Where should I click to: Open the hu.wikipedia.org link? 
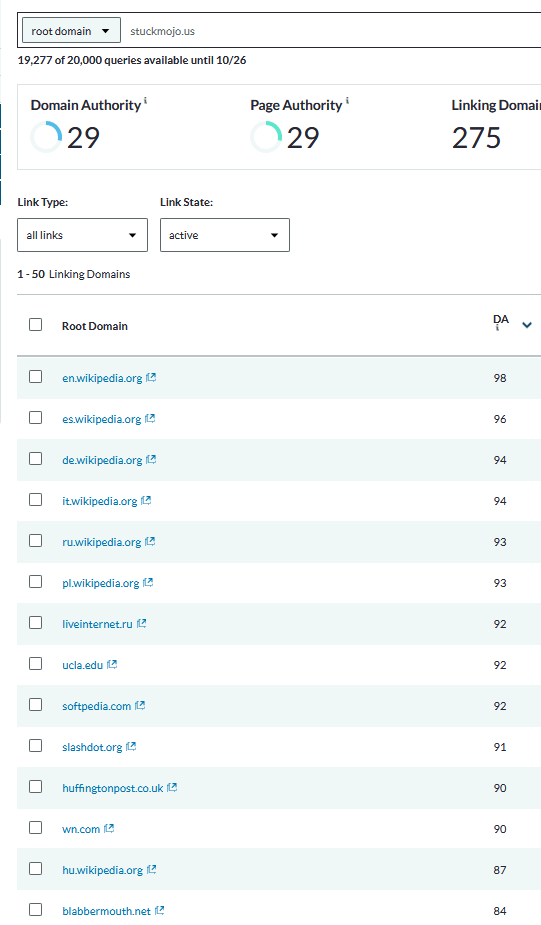tap(103, 870)
